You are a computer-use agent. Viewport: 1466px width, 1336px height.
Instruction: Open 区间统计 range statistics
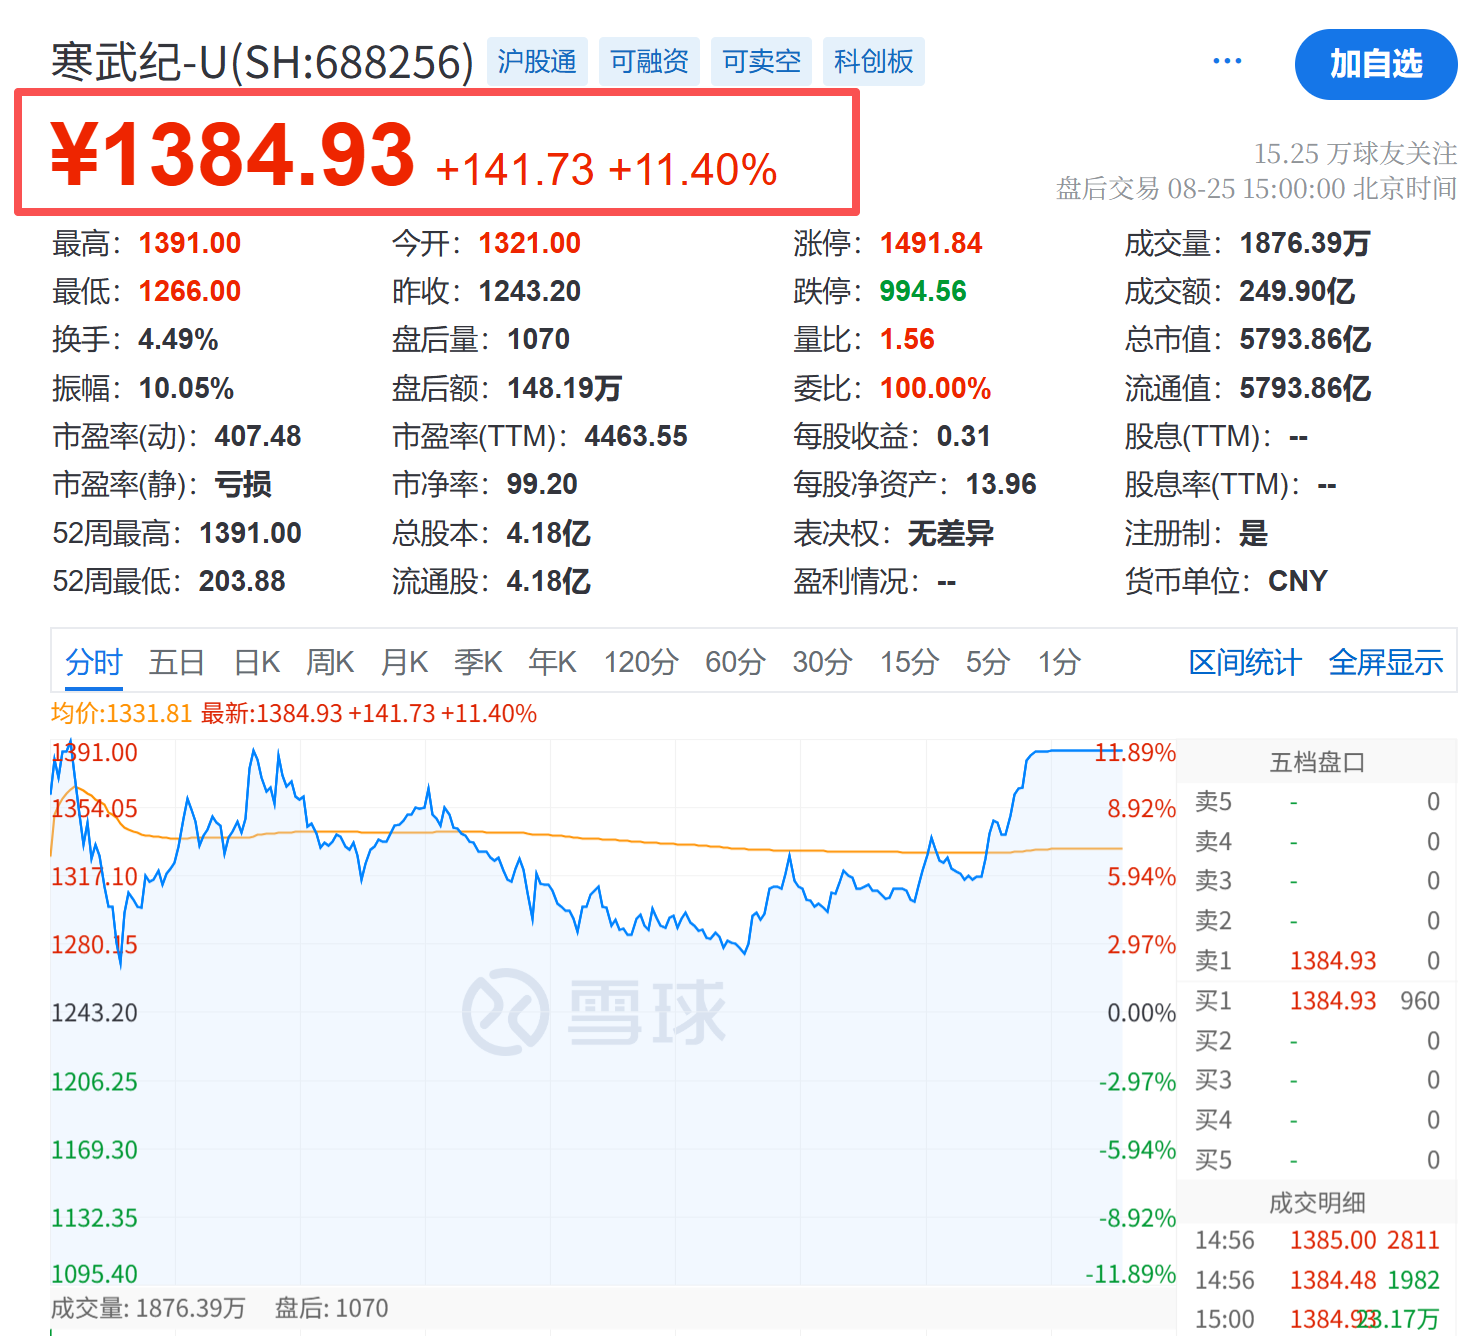(x=1245, y=662)
